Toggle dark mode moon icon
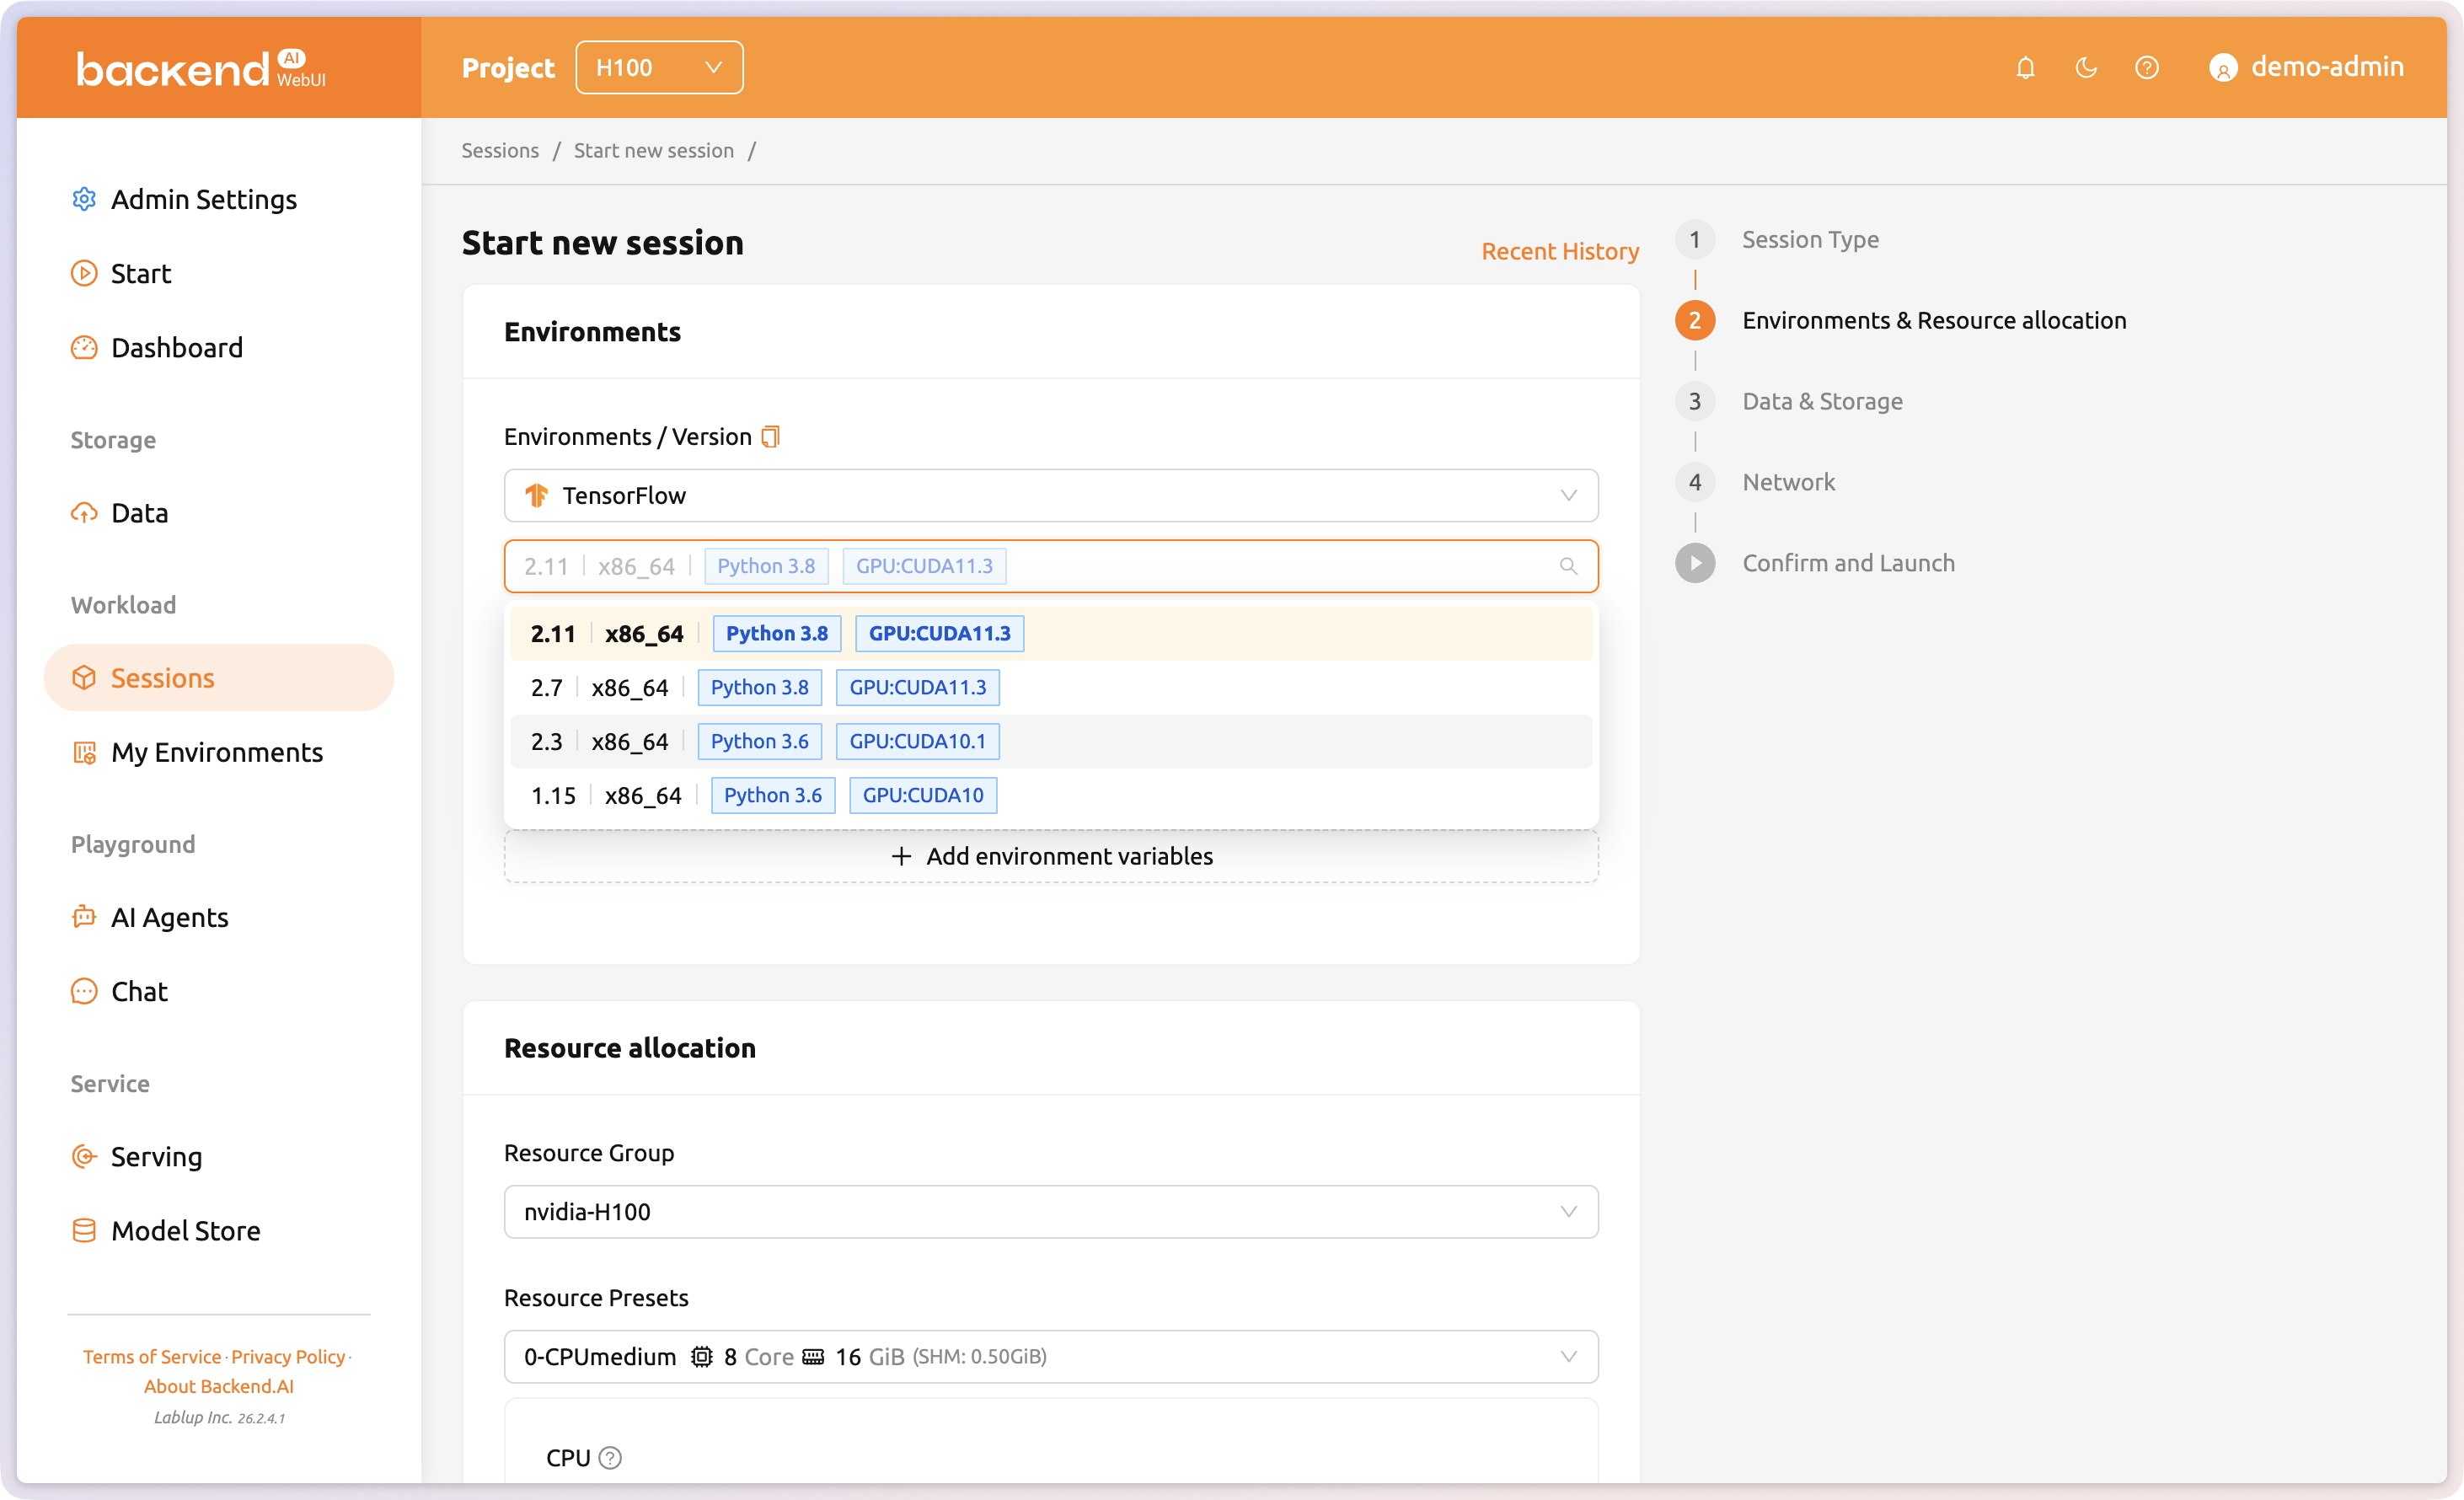This screenshot has height=1500, width=2464. (2086, 68)
